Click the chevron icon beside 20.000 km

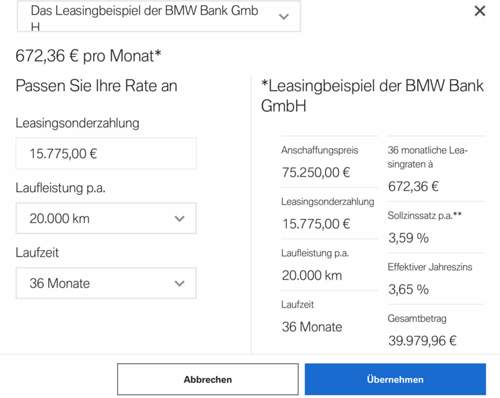click(x=179, y=219)
